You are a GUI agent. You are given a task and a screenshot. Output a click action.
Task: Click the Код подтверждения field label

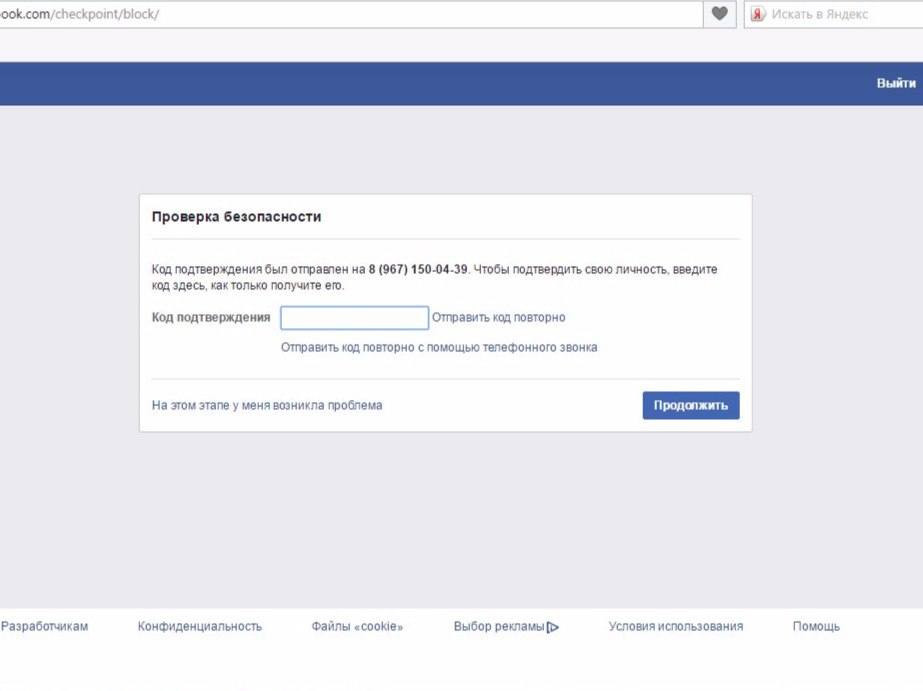coord(211,318)
